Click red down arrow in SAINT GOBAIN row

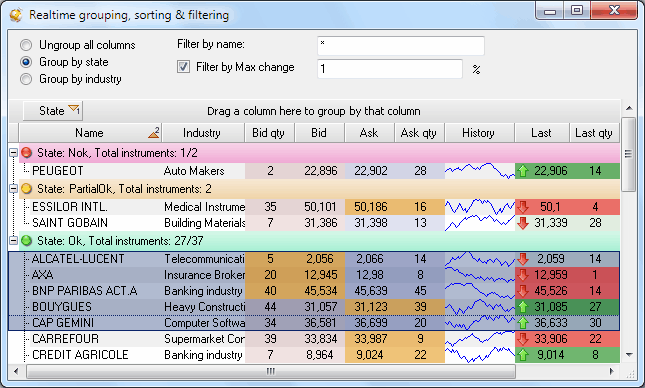(523, 223)
